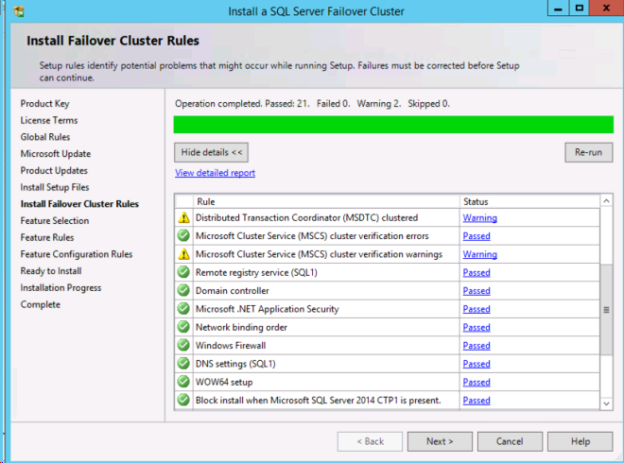Click the check icon beside Network binding order

pyautogui.click(x=183, y=327)
